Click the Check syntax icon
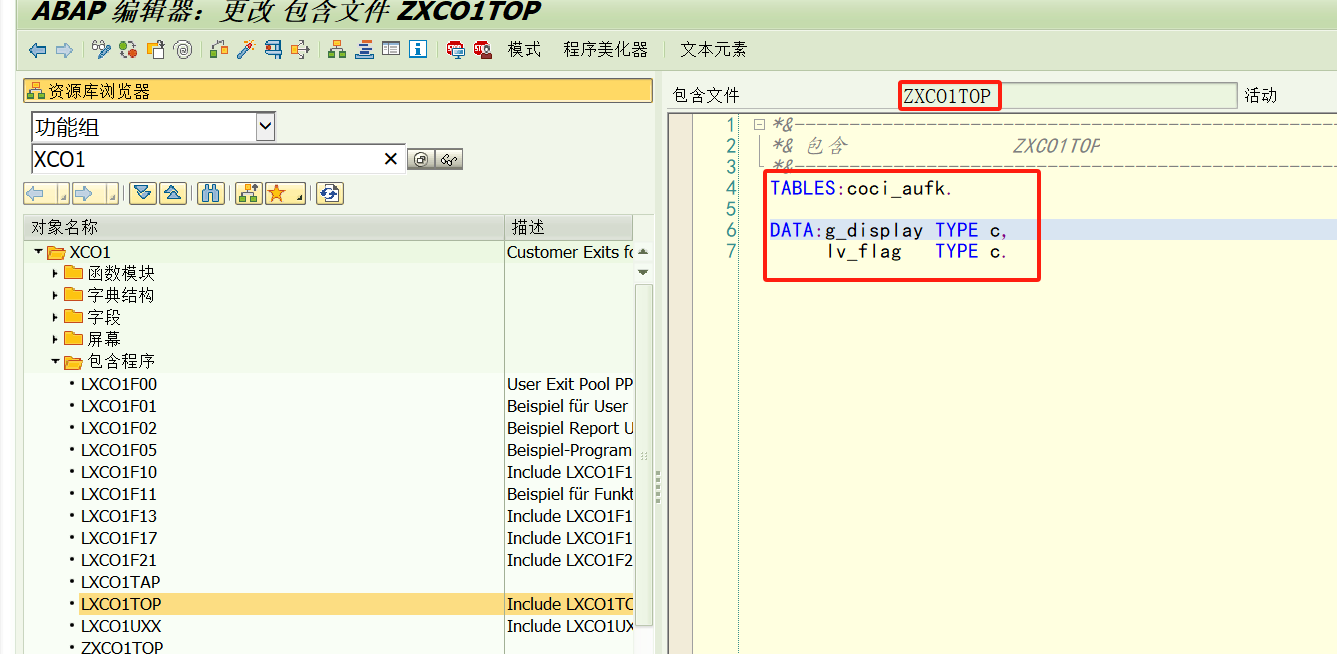1337x654 pixels. point(219,49)
